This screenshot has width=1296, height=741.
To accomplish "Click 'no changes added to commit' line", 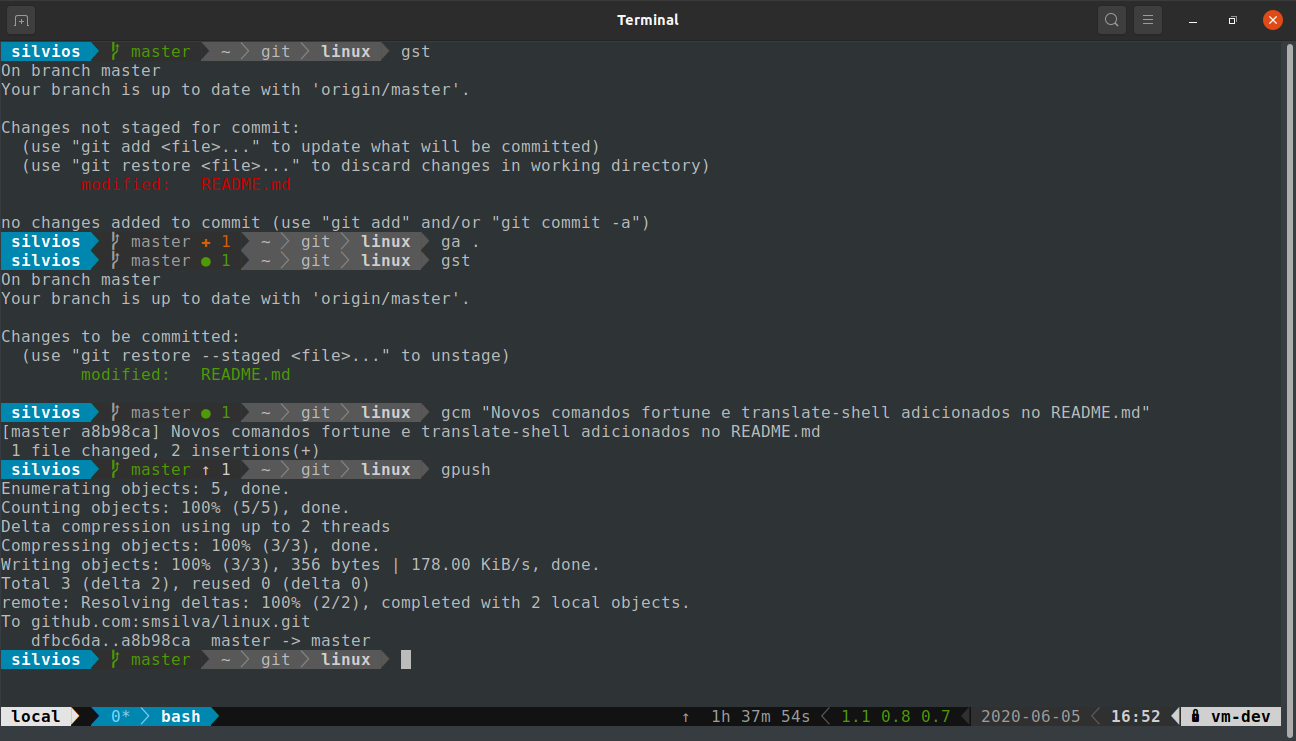I will tap(326, 223).
